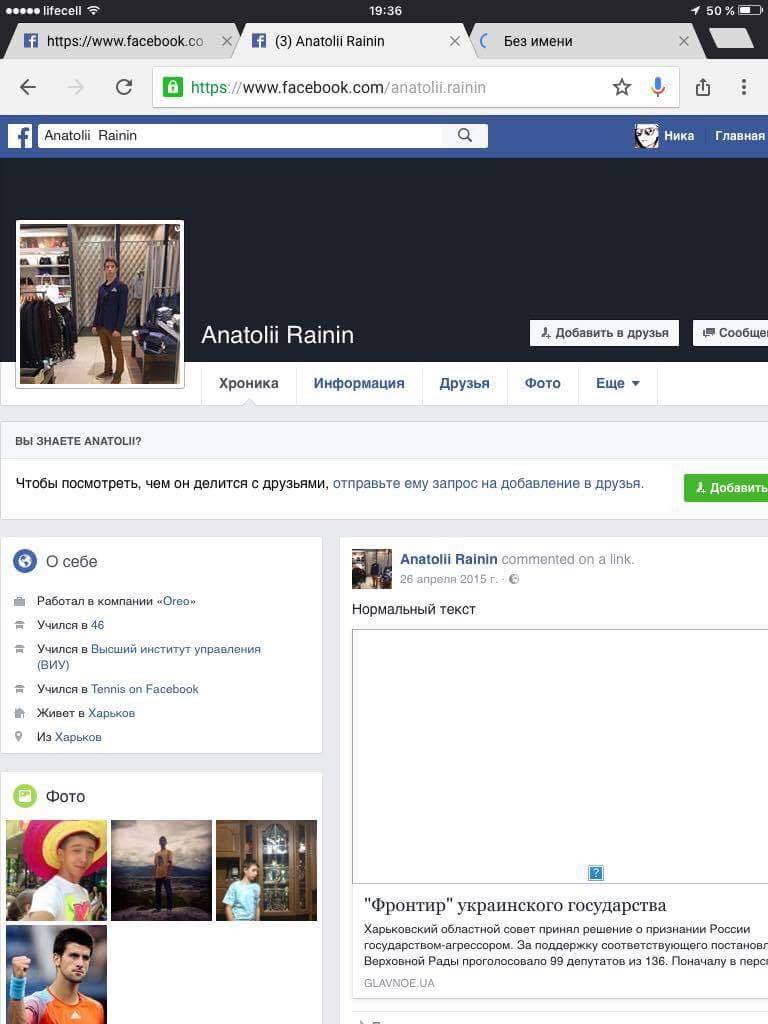This screenshot has height=1024, width=768.
Task: Tap the microphone voice search icon
Action: tap(657, 87)
